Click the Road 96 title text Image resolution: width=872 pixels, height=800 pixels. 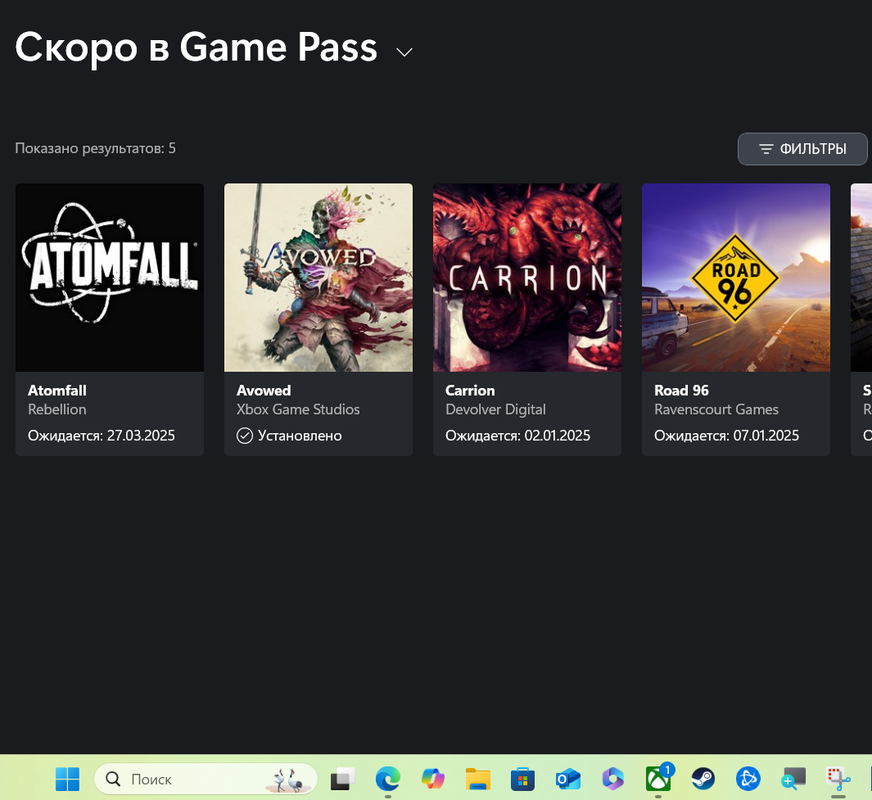tap(681, 390)
